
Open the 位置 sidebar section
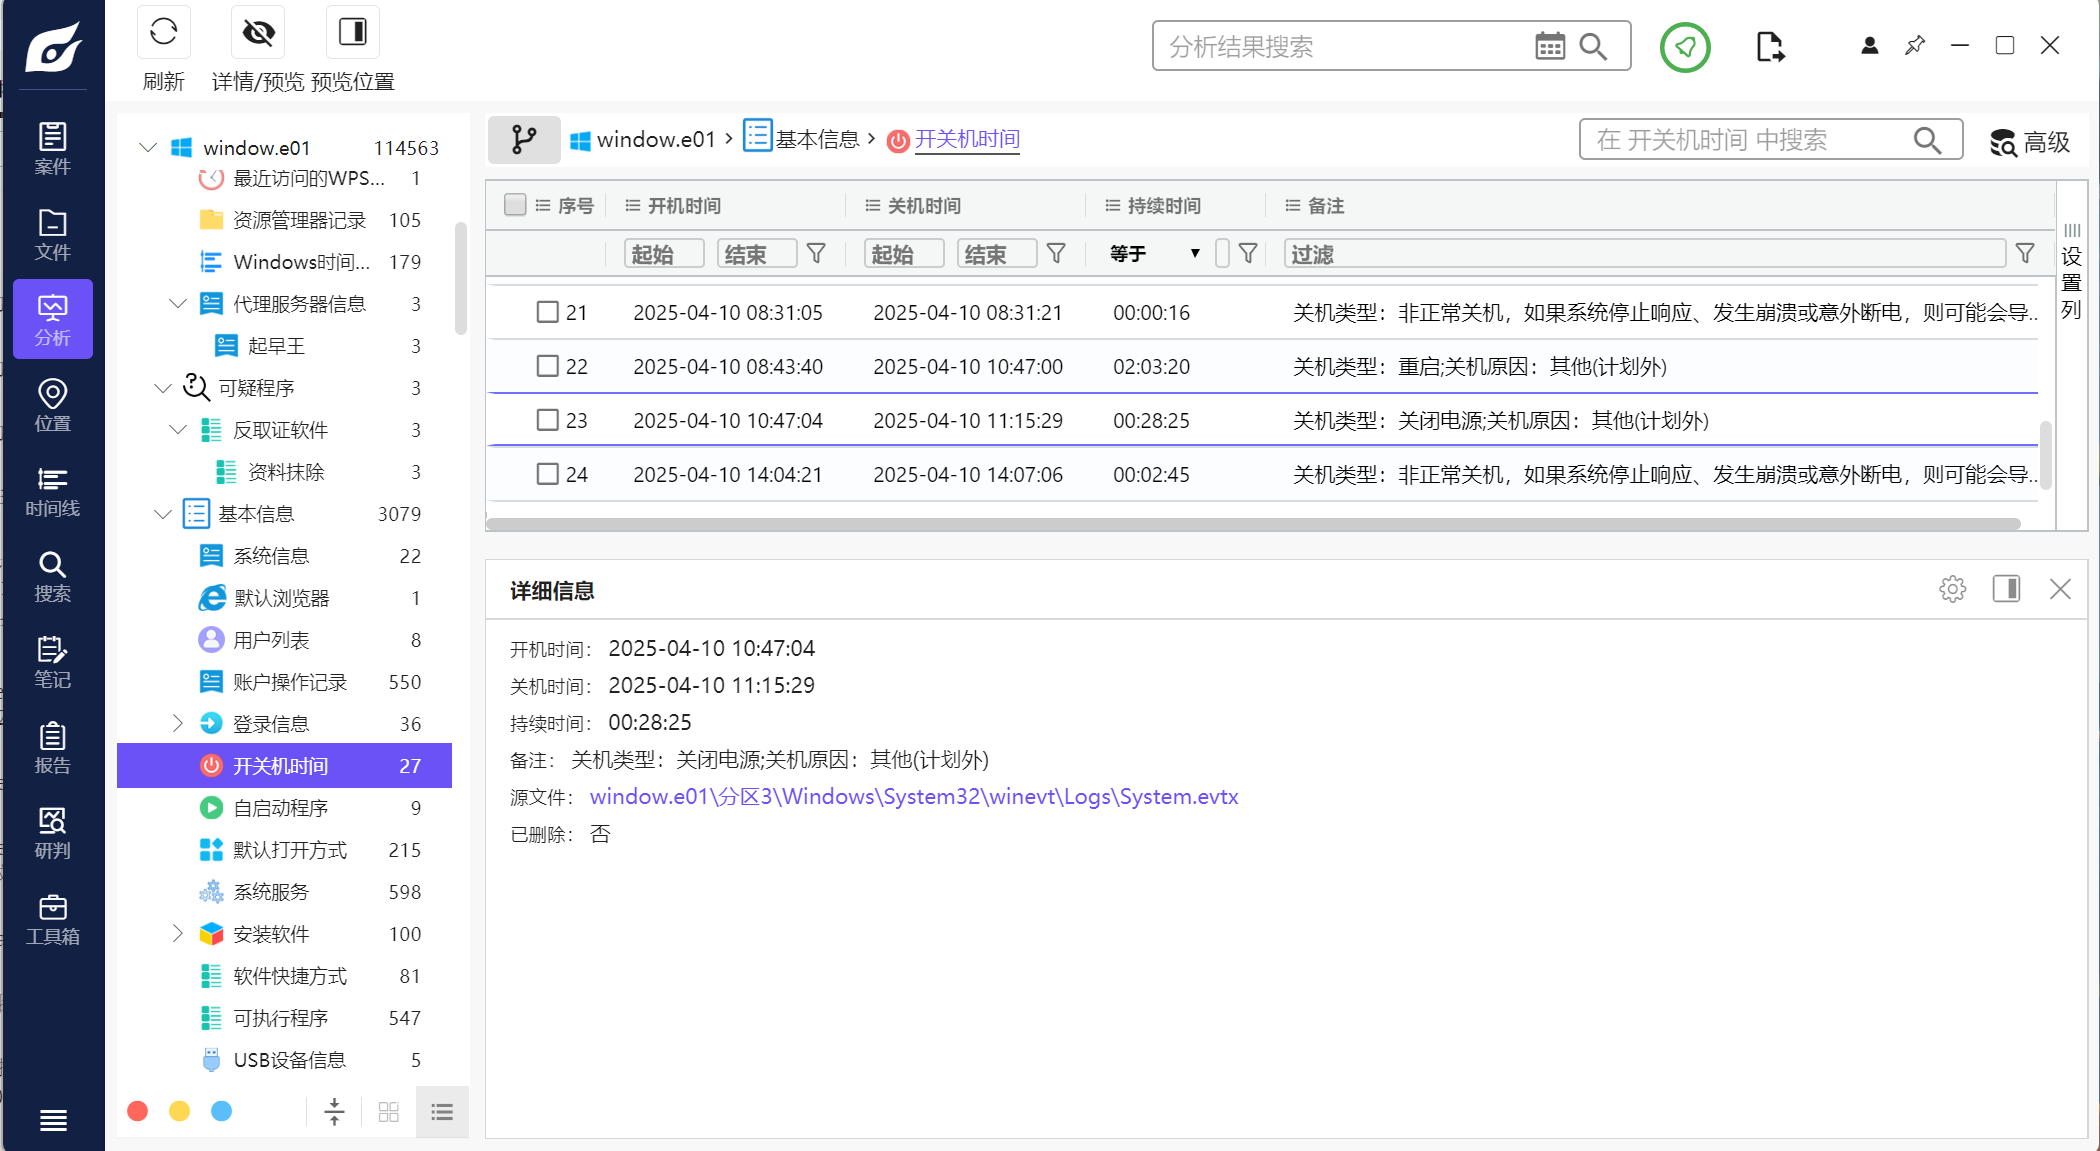tap(53, 405)
